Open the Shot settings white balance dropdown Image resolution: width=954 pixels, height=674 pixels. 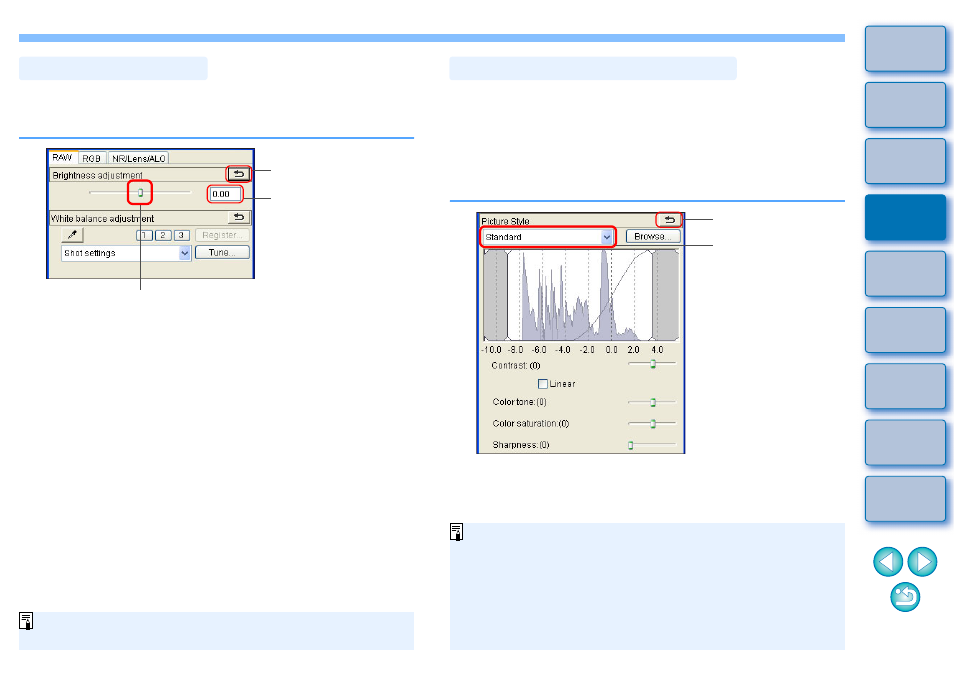coord(127,253)
